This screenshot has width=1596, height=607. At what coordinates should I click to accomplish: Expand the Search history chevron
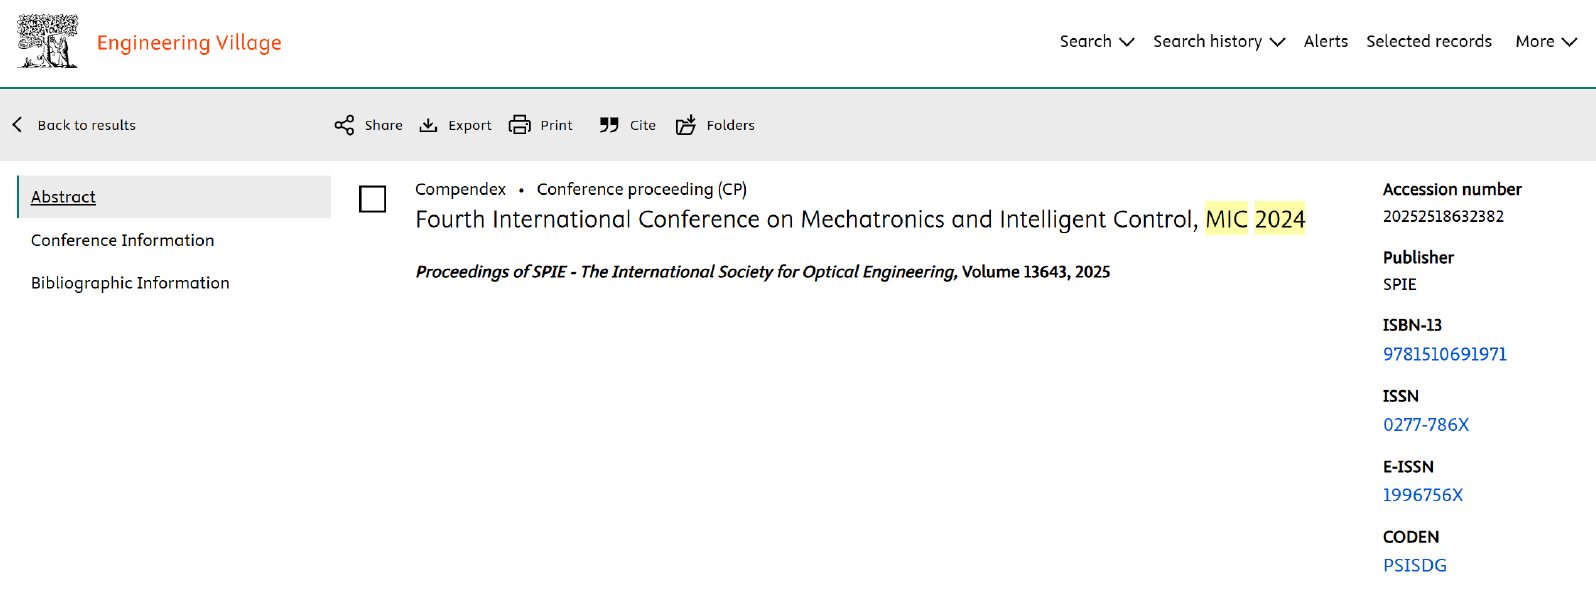pyautogui.click(x=1277, y=42)
